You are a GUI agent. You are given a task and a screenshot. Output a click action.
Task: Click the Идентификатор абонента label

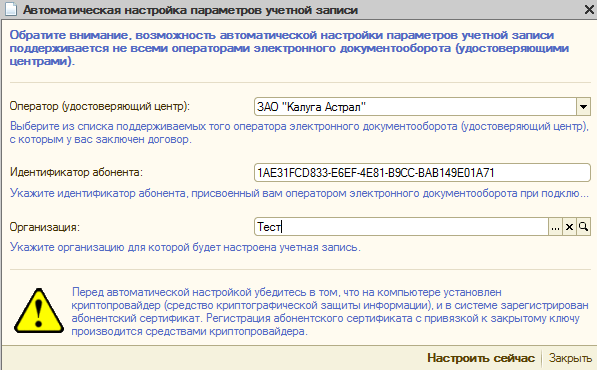(x=76, y=172)
